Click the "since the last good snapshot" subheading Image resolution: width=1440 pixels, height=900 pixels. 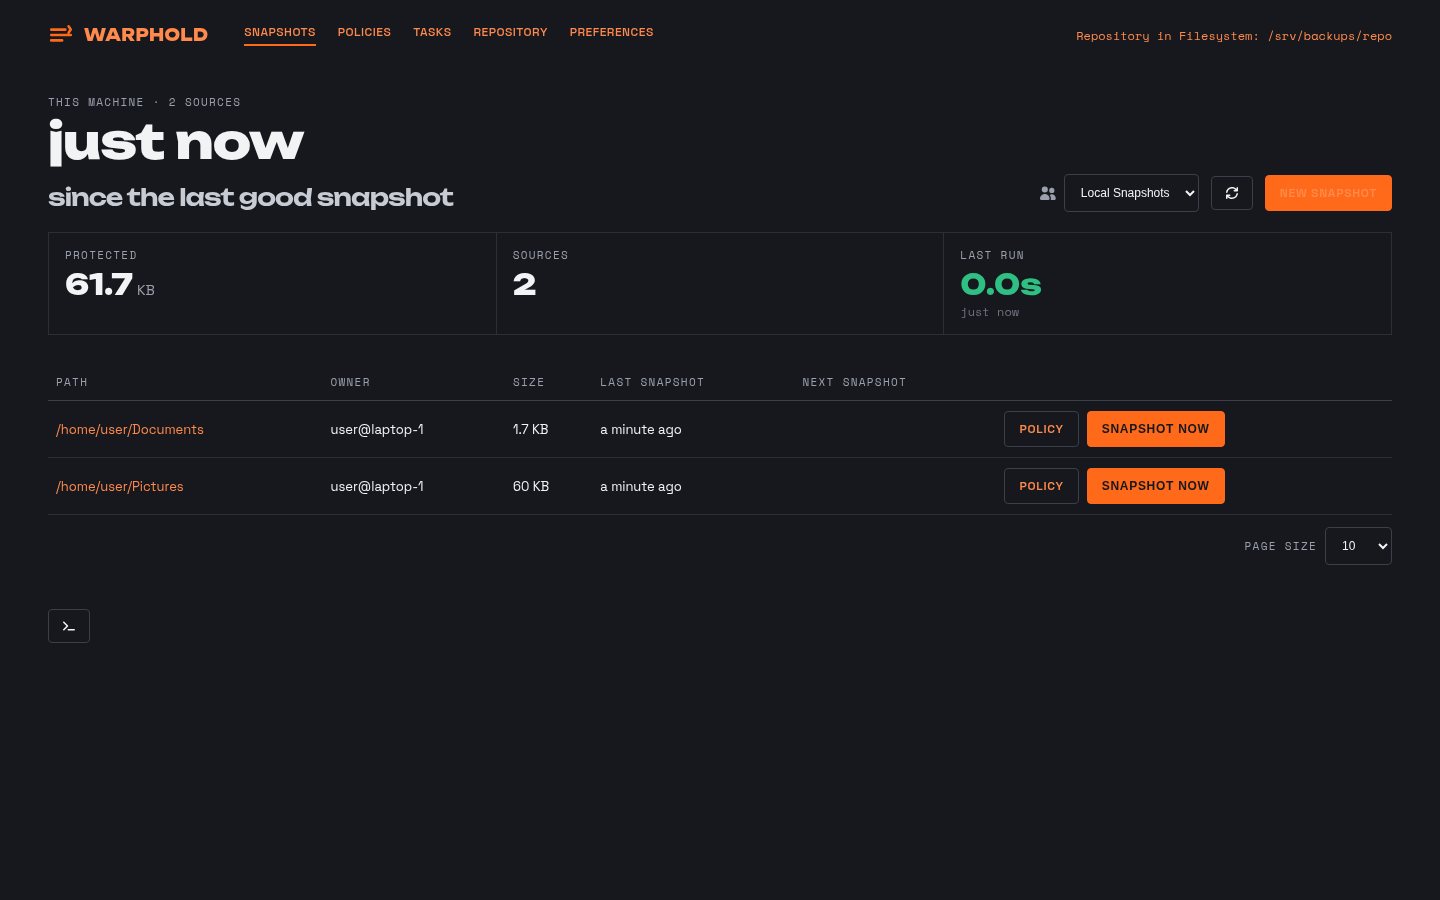tap(251, 197)
